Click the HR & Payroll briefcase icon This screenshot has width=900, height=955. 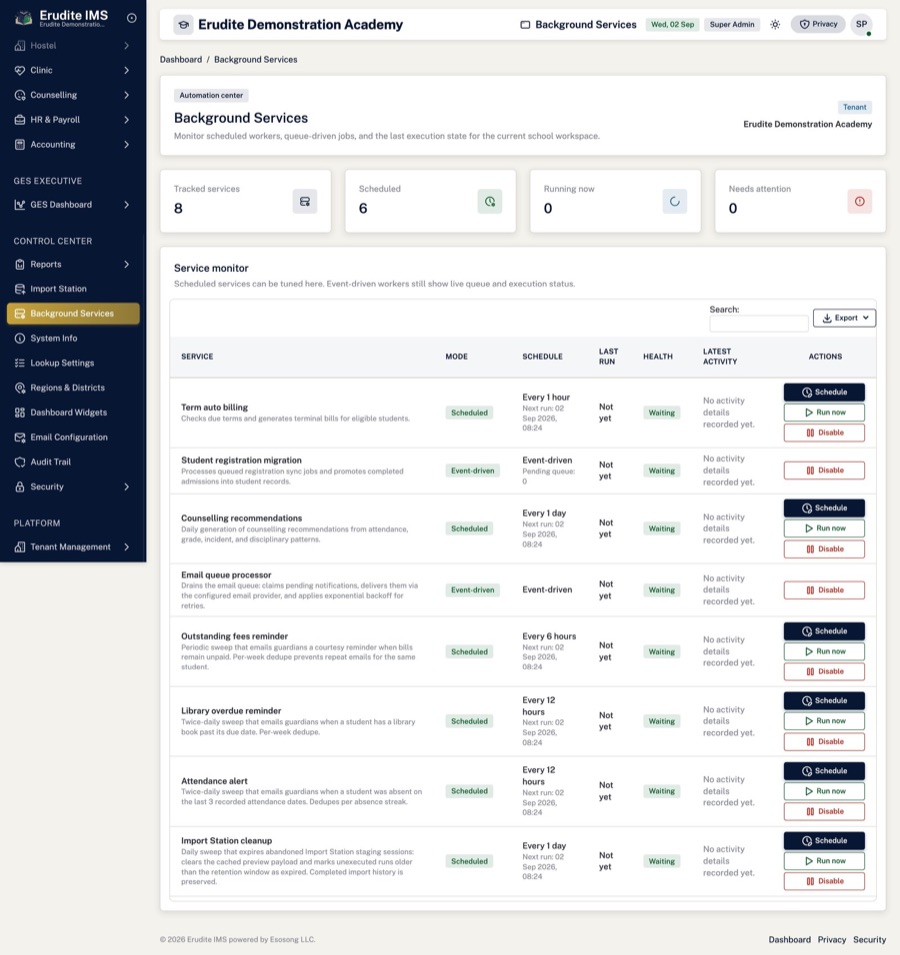19,120
